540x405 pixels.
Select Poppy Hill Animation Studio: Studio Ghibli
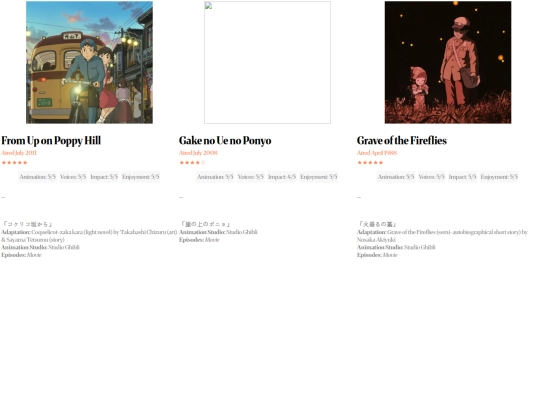tap(40, 247)
